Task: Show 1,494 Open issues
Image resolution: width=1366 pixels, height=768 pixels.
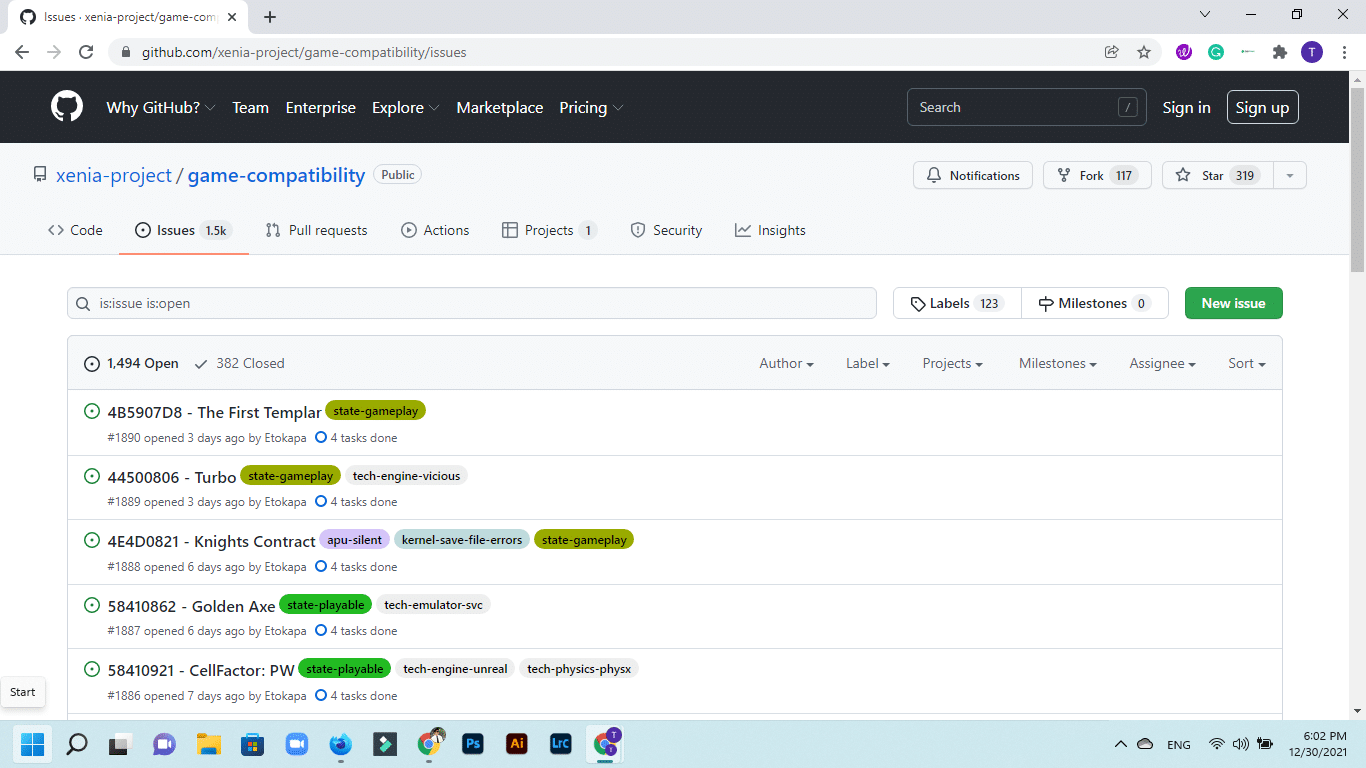Action: (x=131, y=363)
